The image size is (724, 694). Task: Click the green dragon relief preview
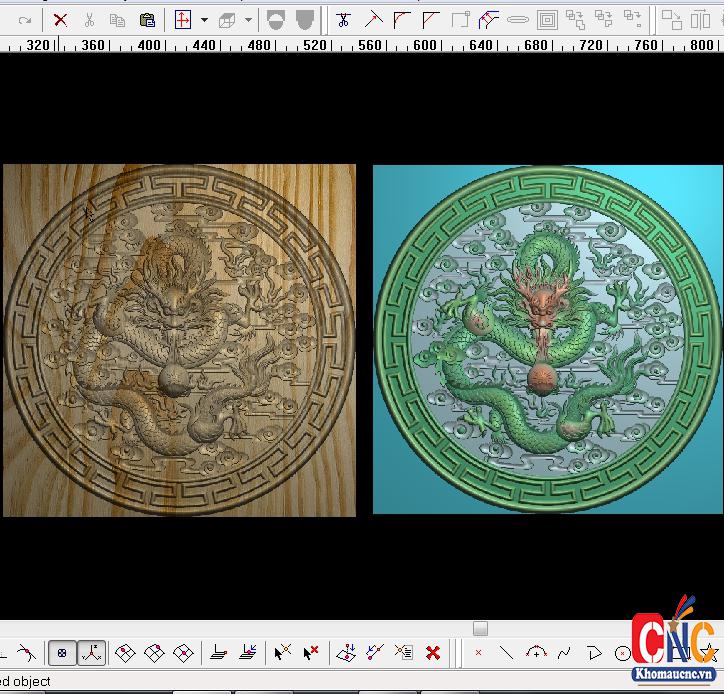(547, 340)
